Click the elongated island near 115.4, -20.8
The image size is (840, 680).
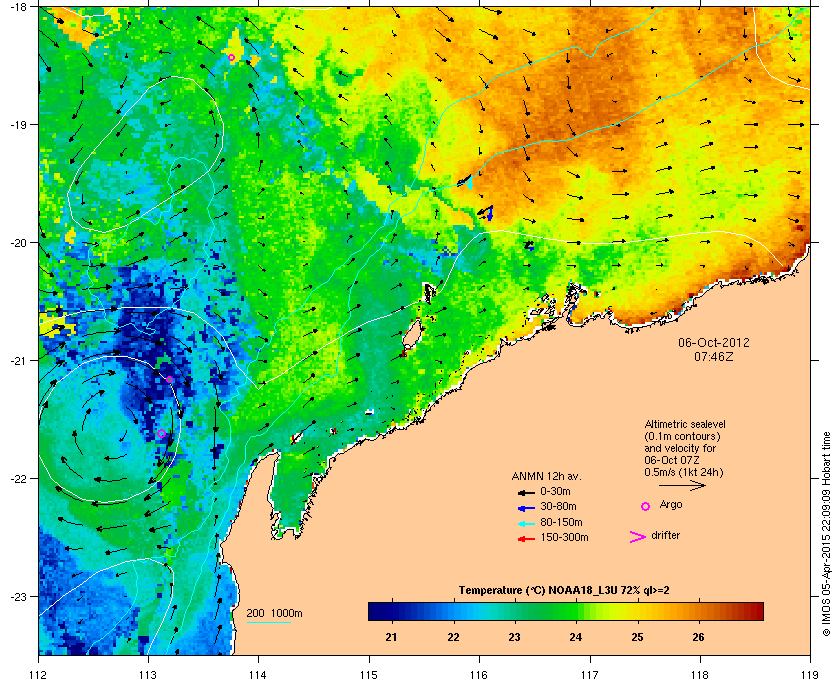(411, 335)
